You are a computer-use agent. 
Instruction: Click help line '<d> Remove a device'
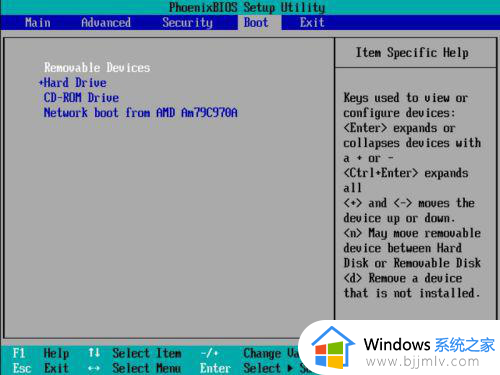pyautogui.click(x=403, y=278)
